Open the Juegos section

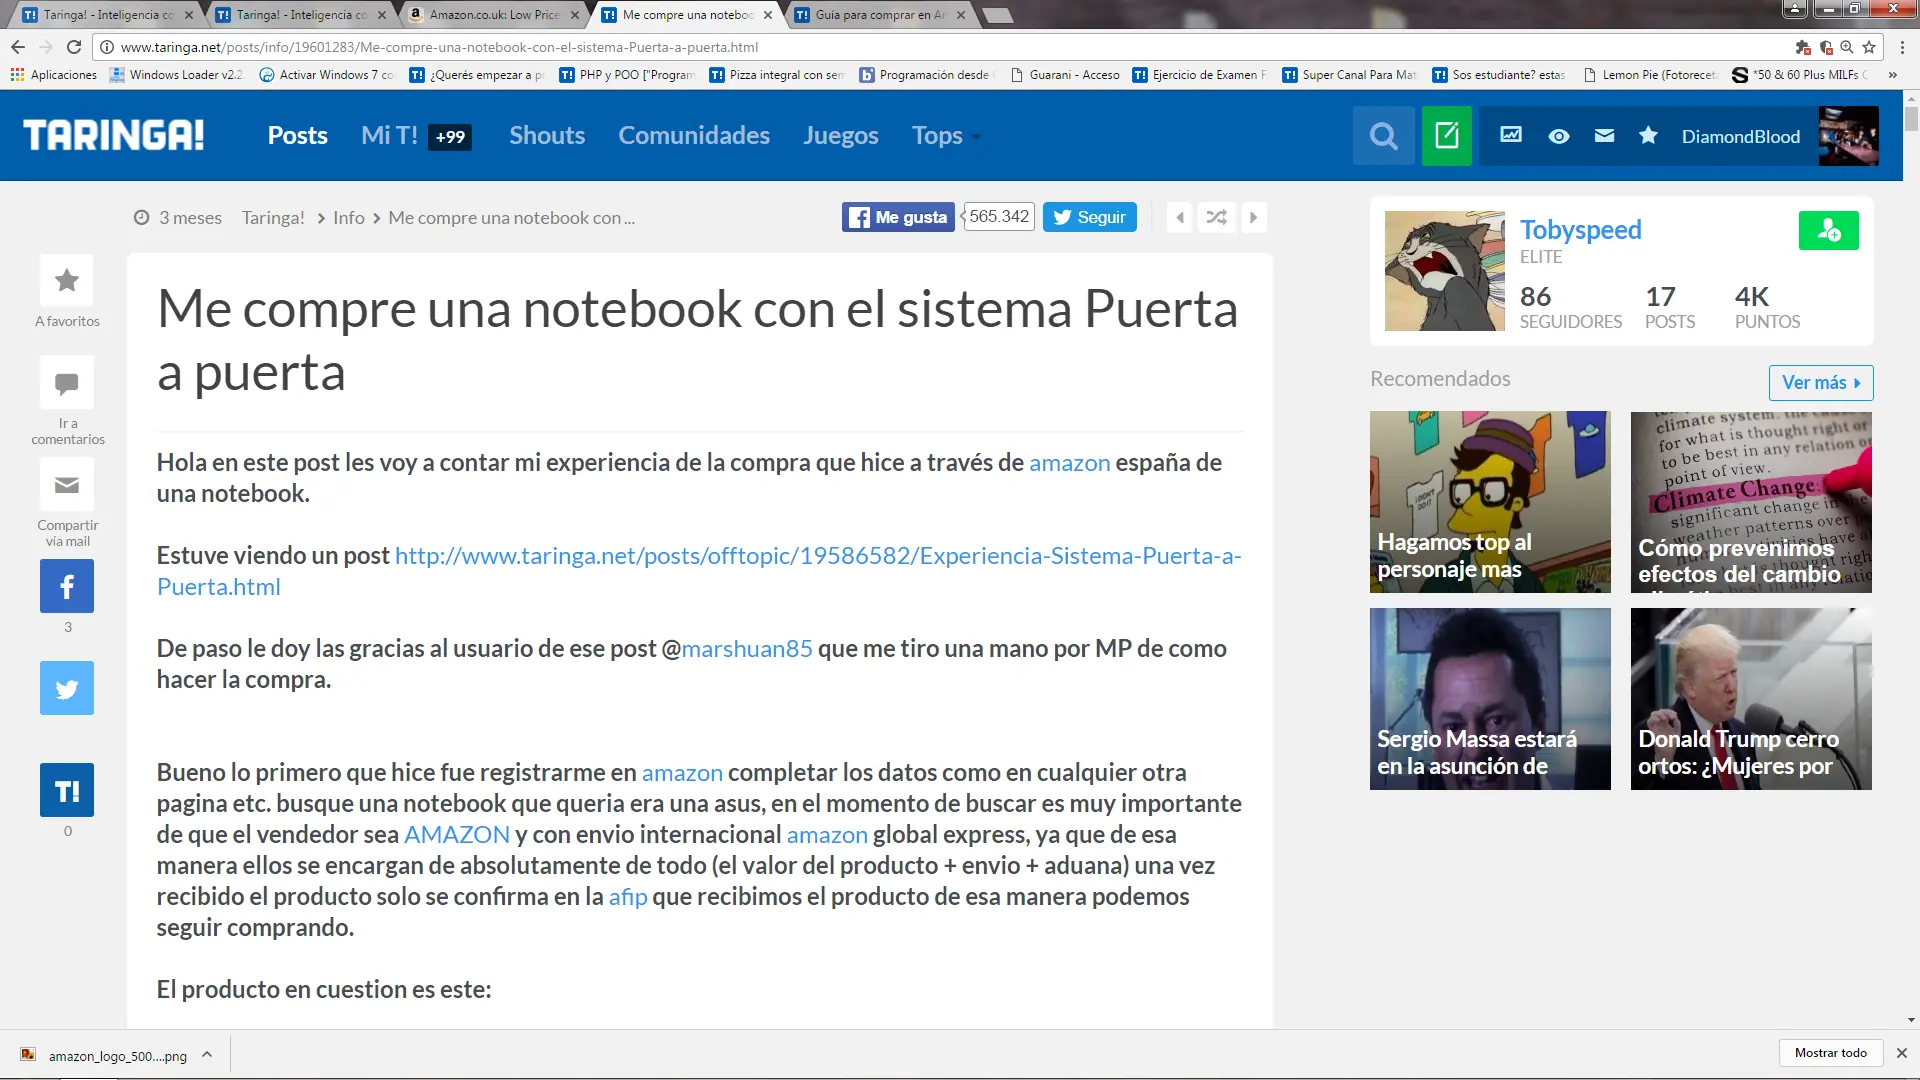840,136
